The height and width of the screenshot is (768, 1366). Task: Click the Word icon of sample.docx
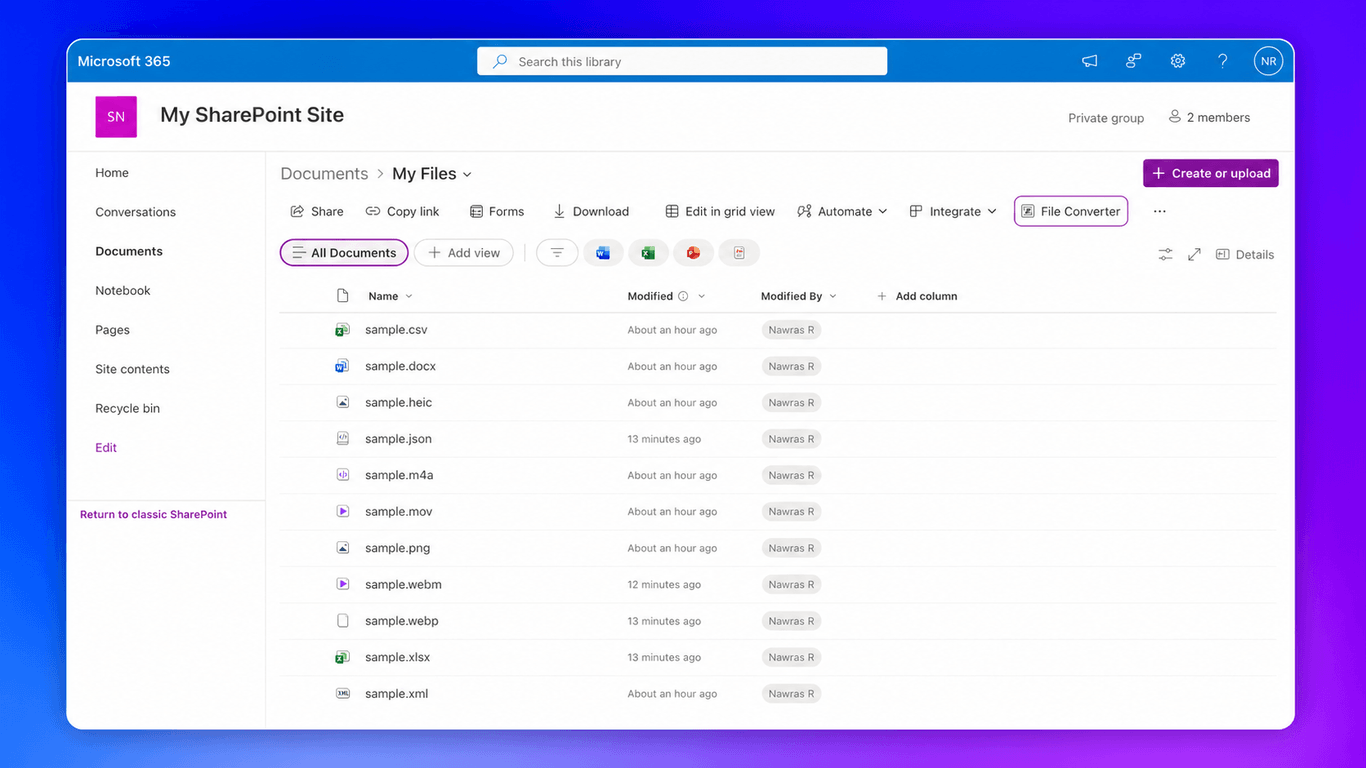tap(342, 366)
